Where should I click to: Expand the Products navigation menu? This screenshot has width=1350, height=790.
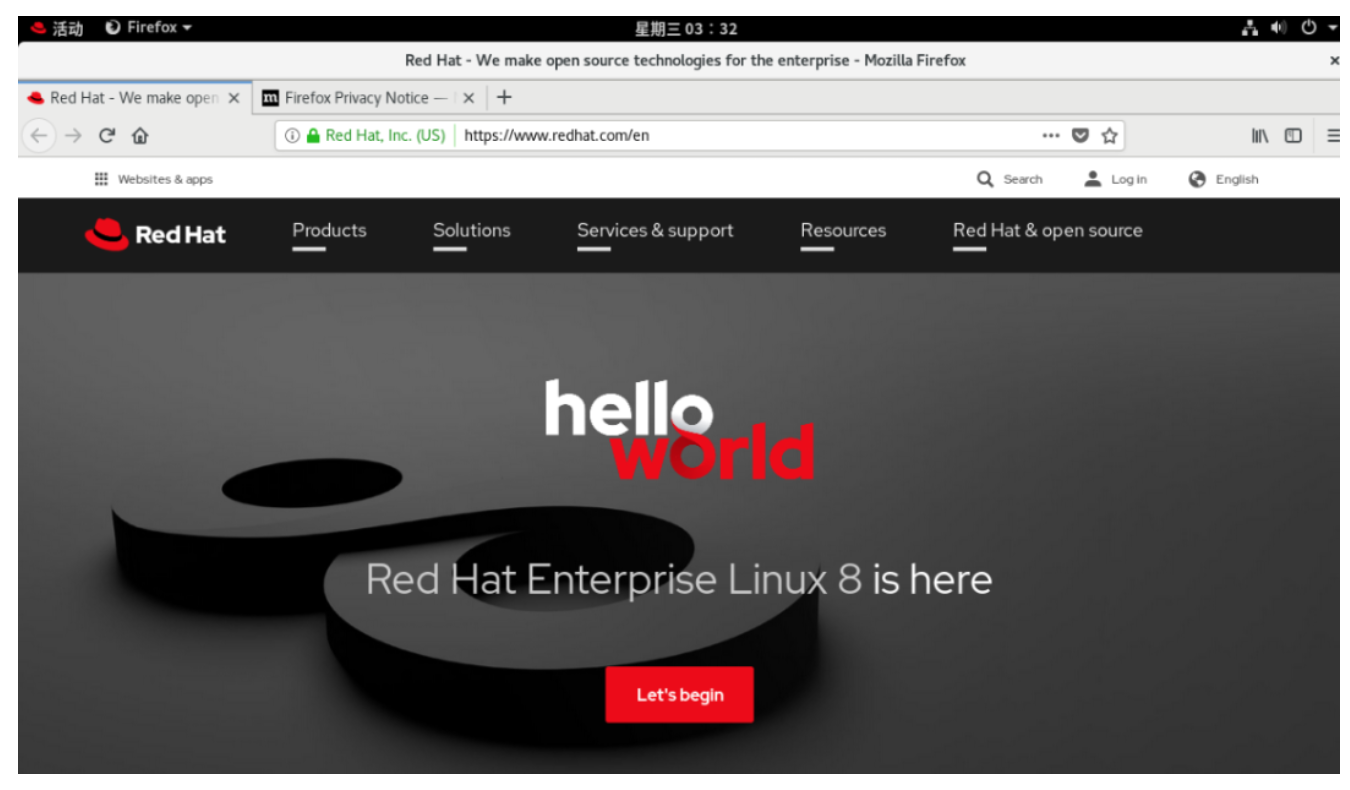329,231
